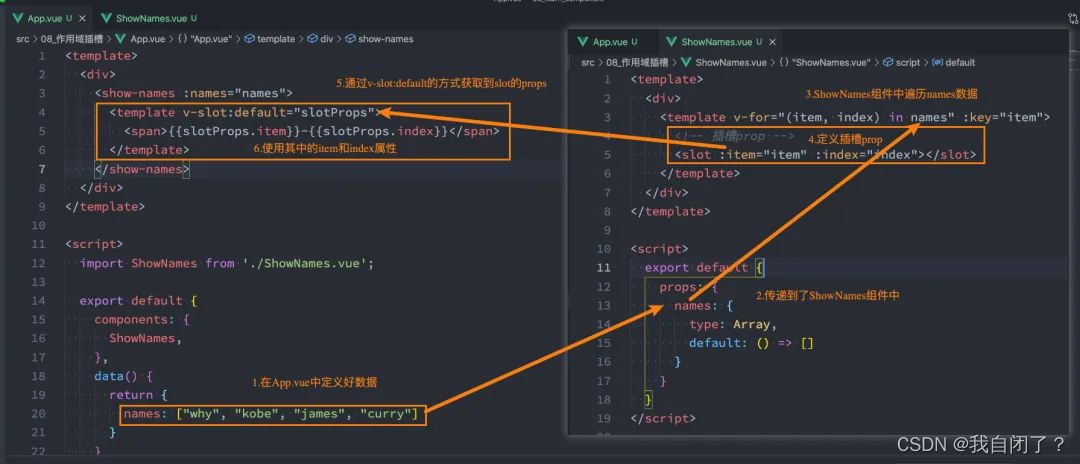Switch to the ShowNames.vue tab in the left editor
Image resolution: width=1080 pixels, height=464 pixels.
tap(149, 18)
